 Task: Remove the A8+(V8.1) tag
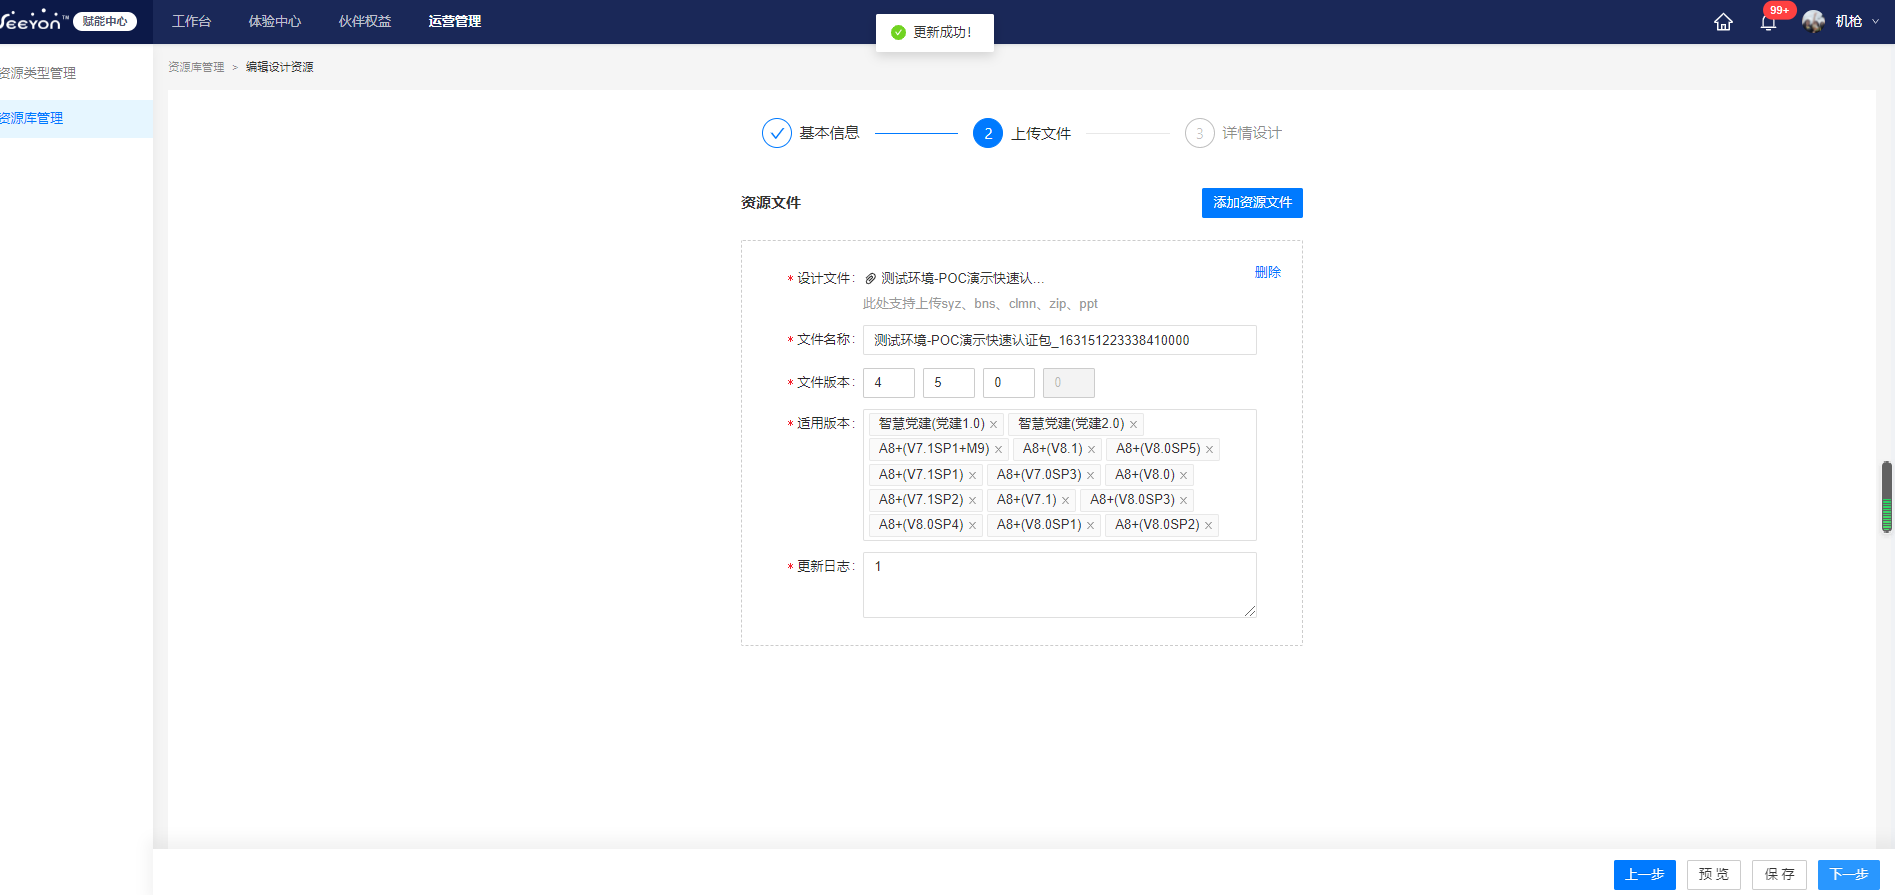[1091, 450]
